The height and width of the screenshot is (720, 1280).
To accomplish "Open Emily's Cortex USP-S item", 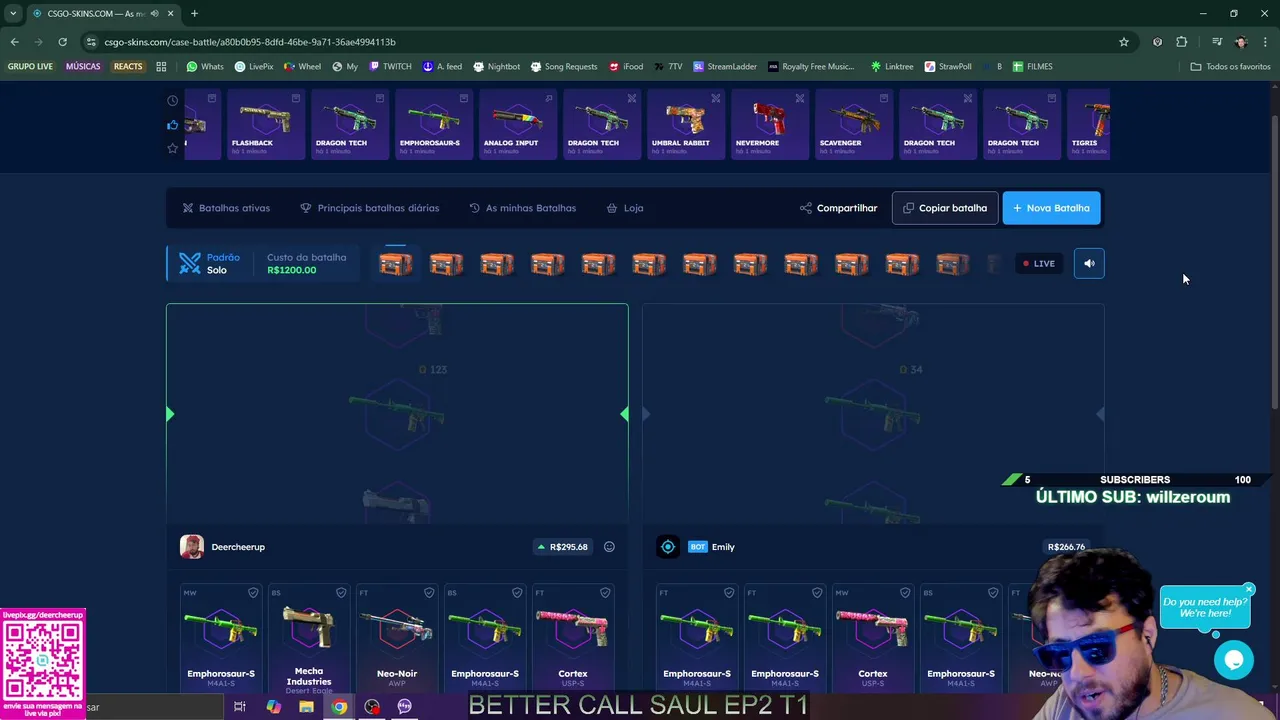I will click(873, 638).
